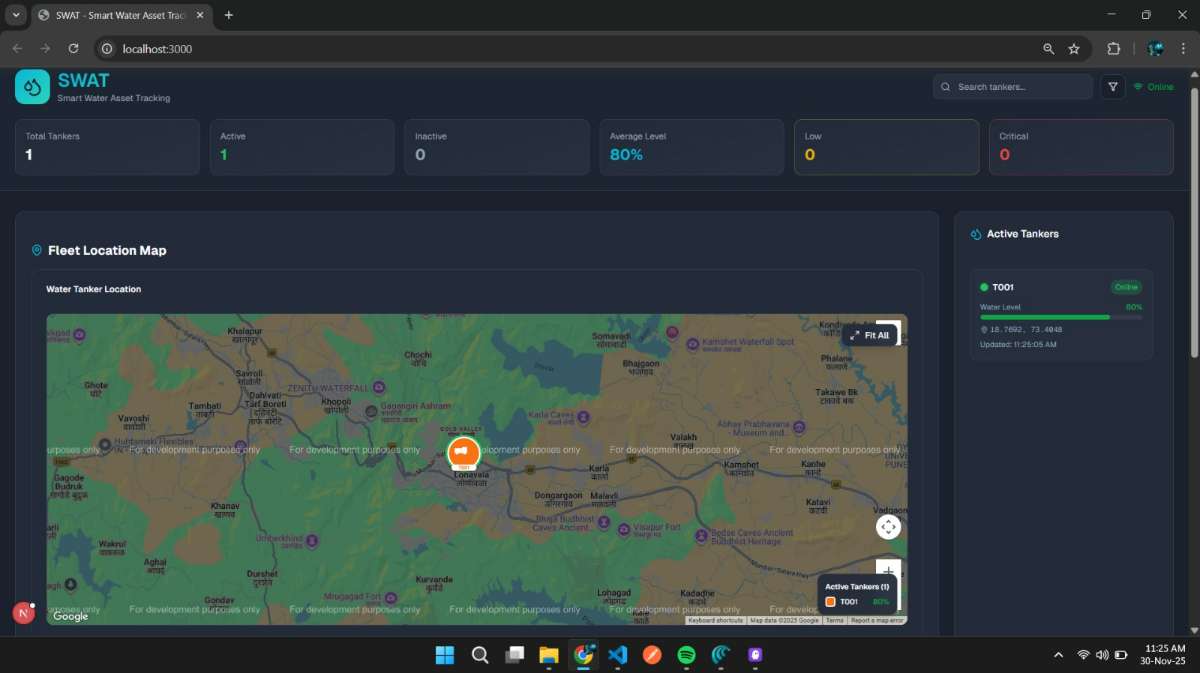Open the tanker filter funnel button
The image size is (1200, 673).
click(1112, 87)
